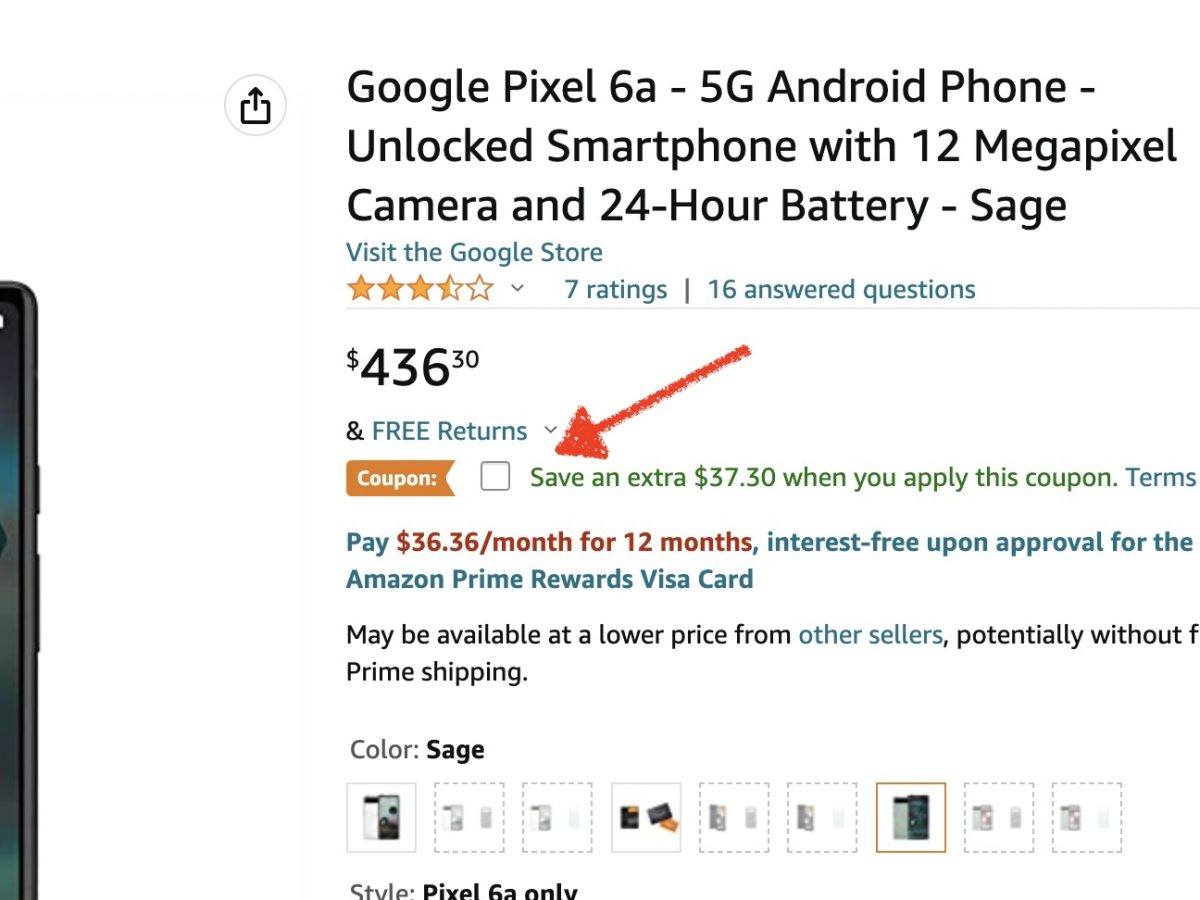Visit the Google Store link
Viewport: 1200px width, 900px height.
point(474,252)
